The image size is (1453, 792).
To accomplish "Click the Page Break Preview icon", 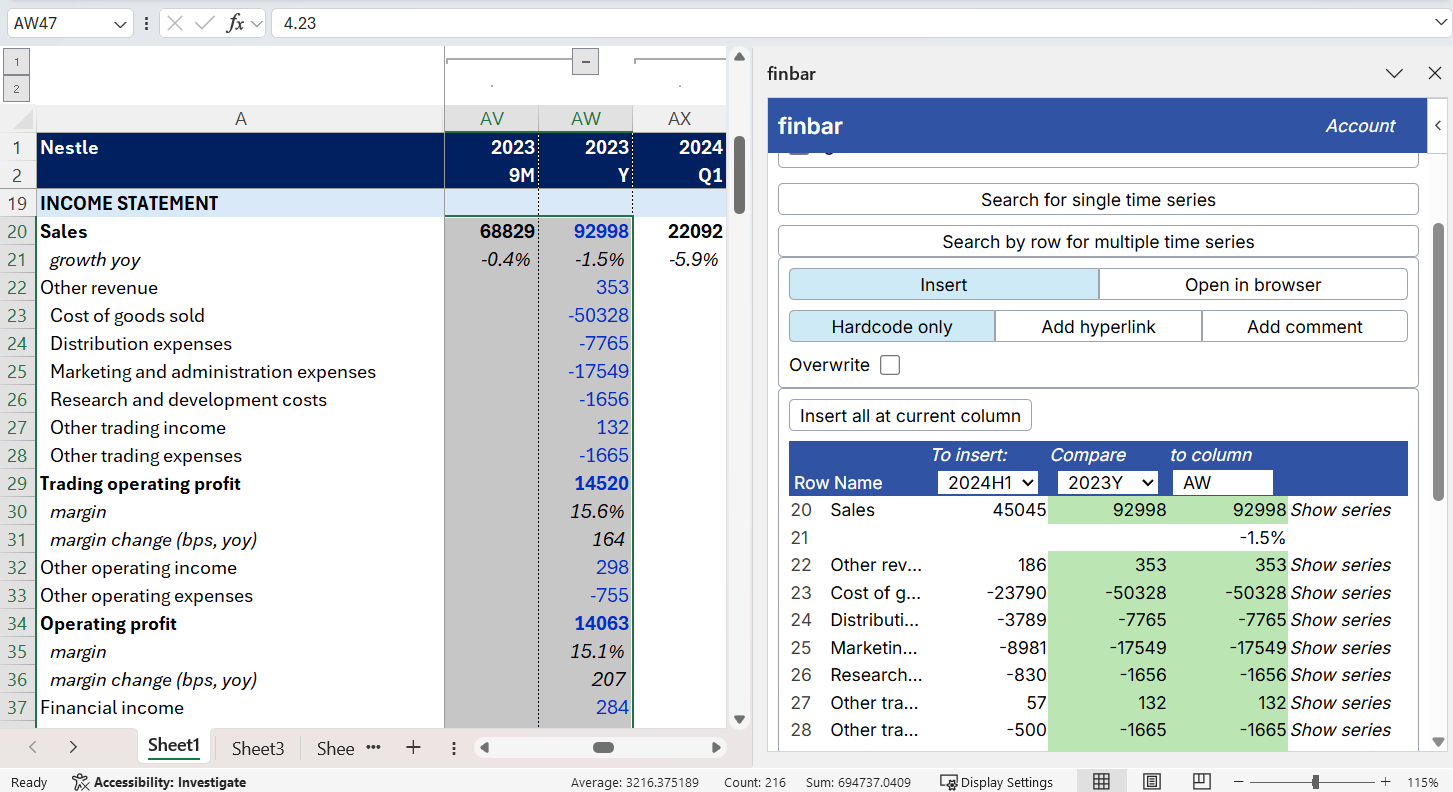I will [x=1201, y=781].
